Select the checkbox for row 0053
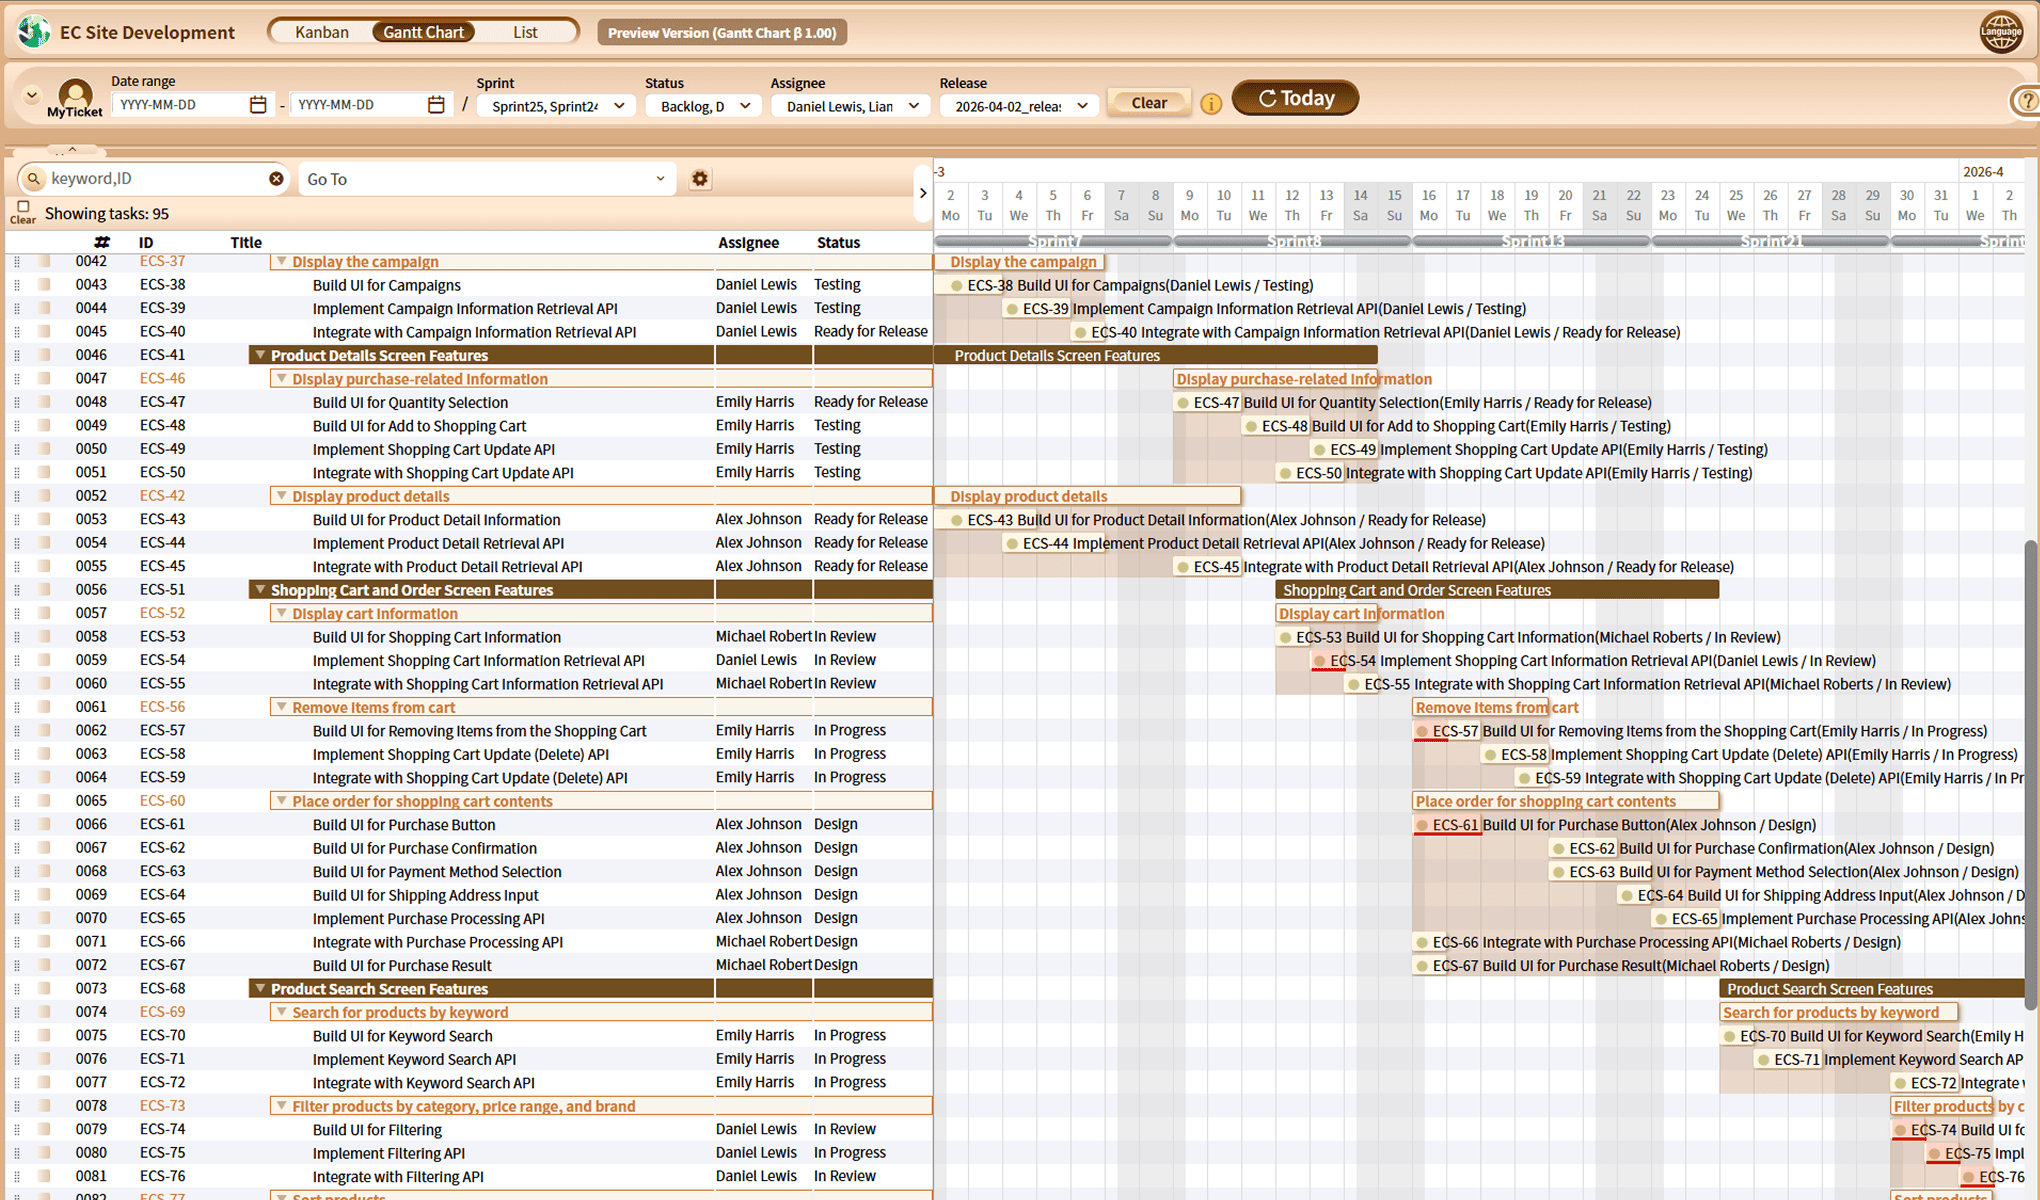This screenshot has height=1200, width=2040. click(x=44, y=519)
